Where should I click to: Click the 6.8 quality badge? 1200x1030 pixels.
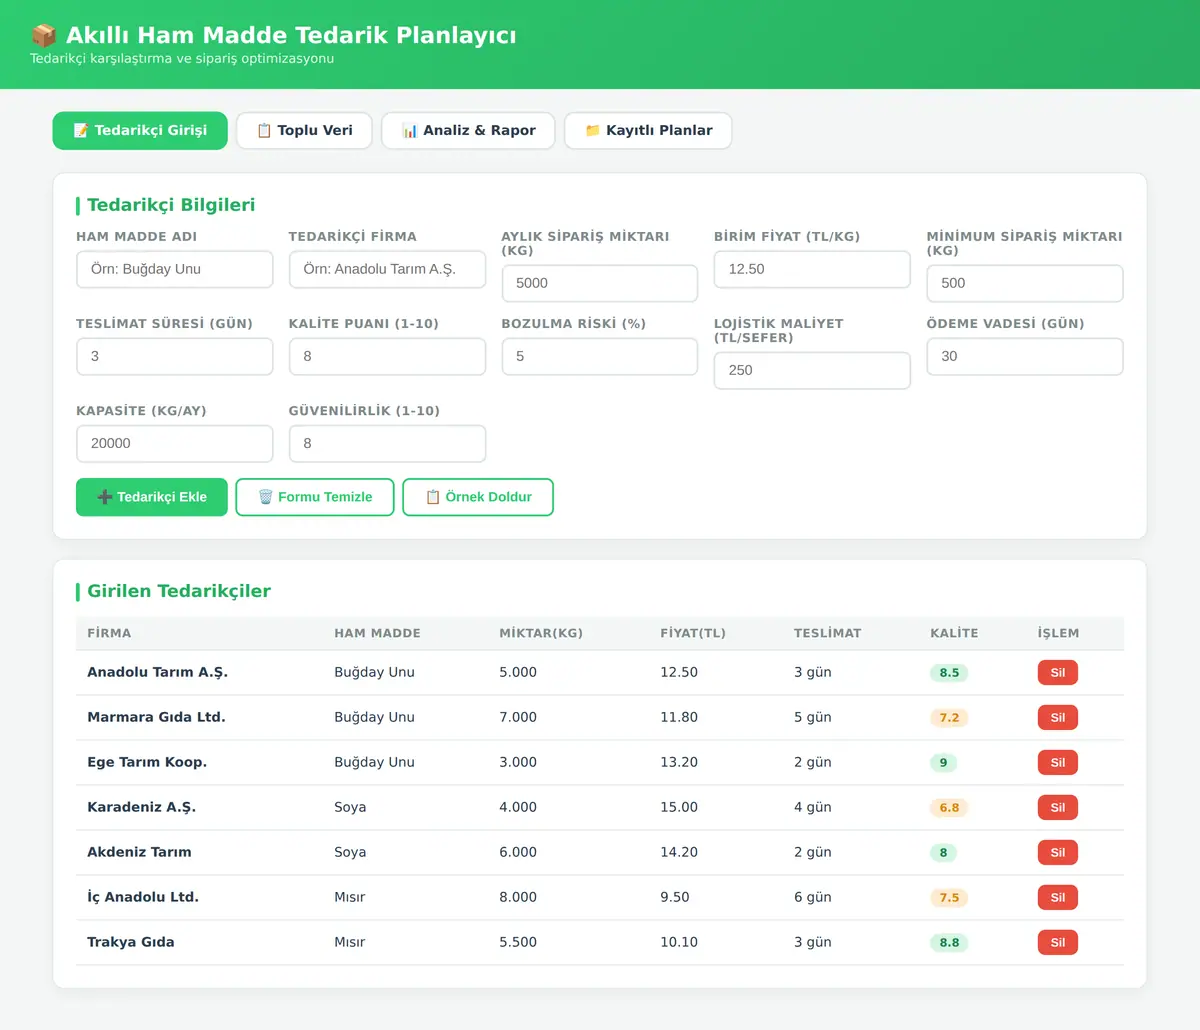[949, 808]
